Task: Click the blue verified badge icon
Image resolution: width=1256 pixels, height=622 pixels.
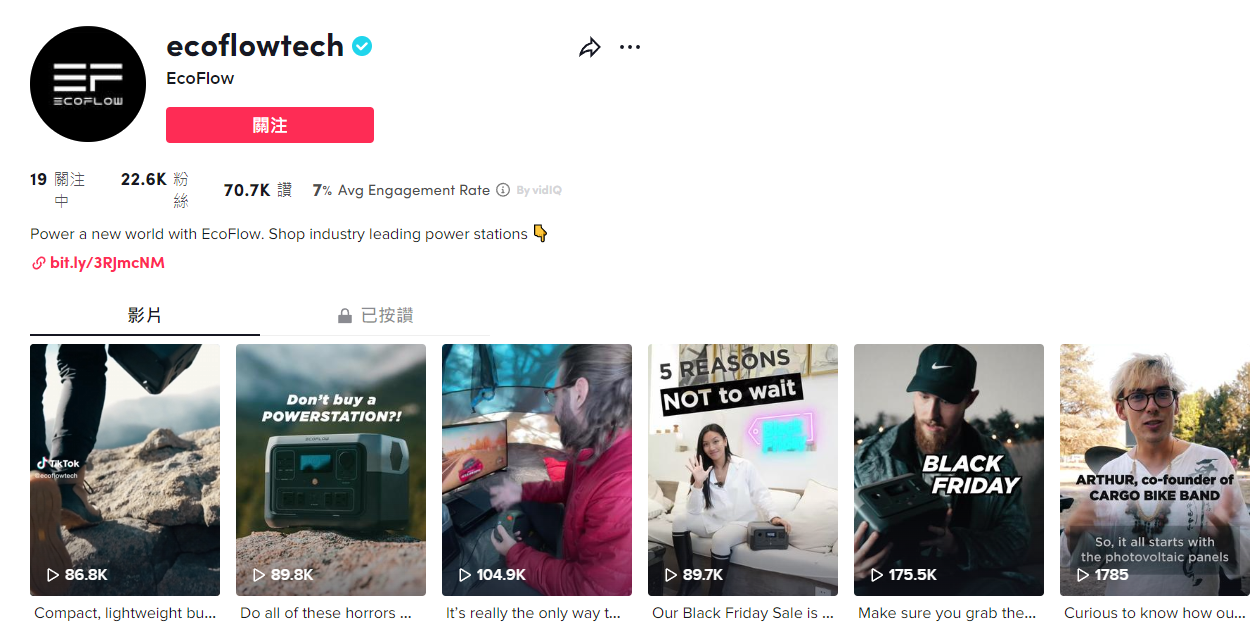Action: pos(362,46)
